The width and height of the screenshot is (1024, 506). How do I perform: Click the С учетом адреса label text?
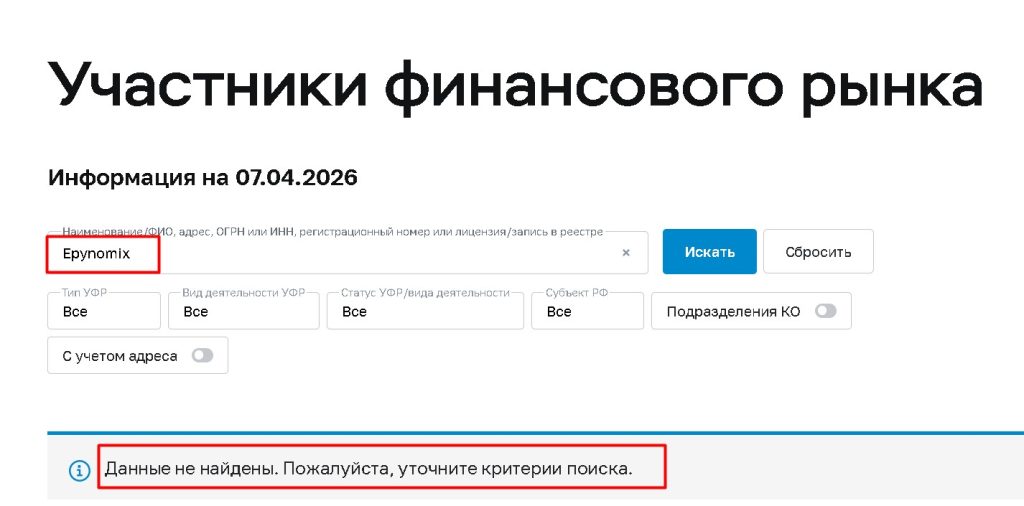(120, 356)
